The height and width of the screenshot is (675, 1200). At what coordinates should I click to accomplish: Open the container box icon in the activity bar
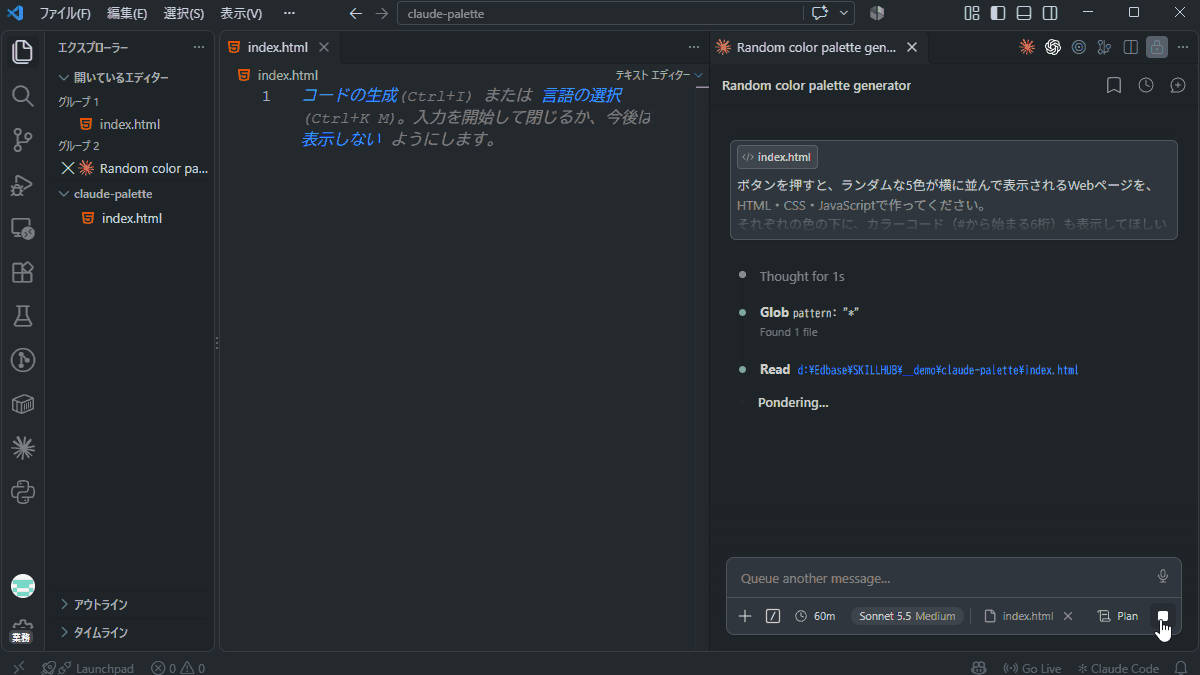22,404
